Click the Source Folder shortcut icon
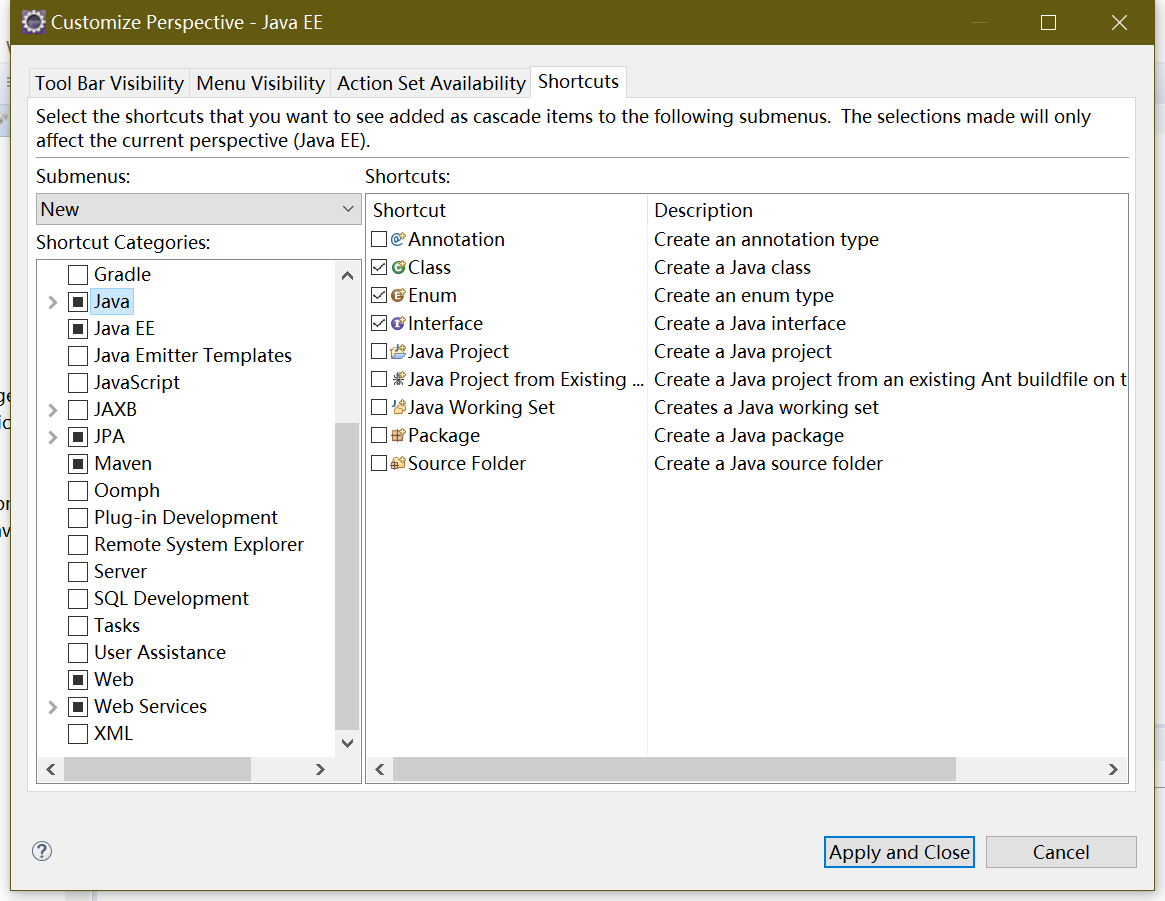Image resolution: width=1165 pixels, height=901 pixels. pyautogui.click(x=398, y=463)
